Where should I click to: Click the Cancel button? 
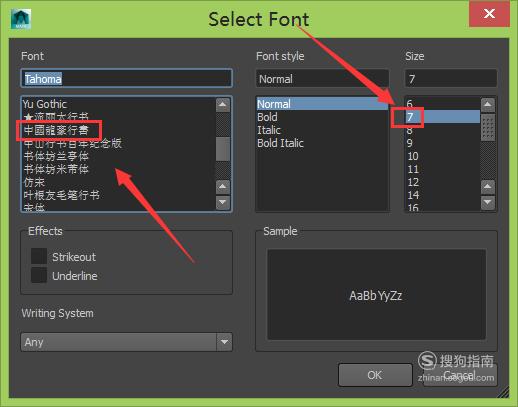tap(460, 375)
